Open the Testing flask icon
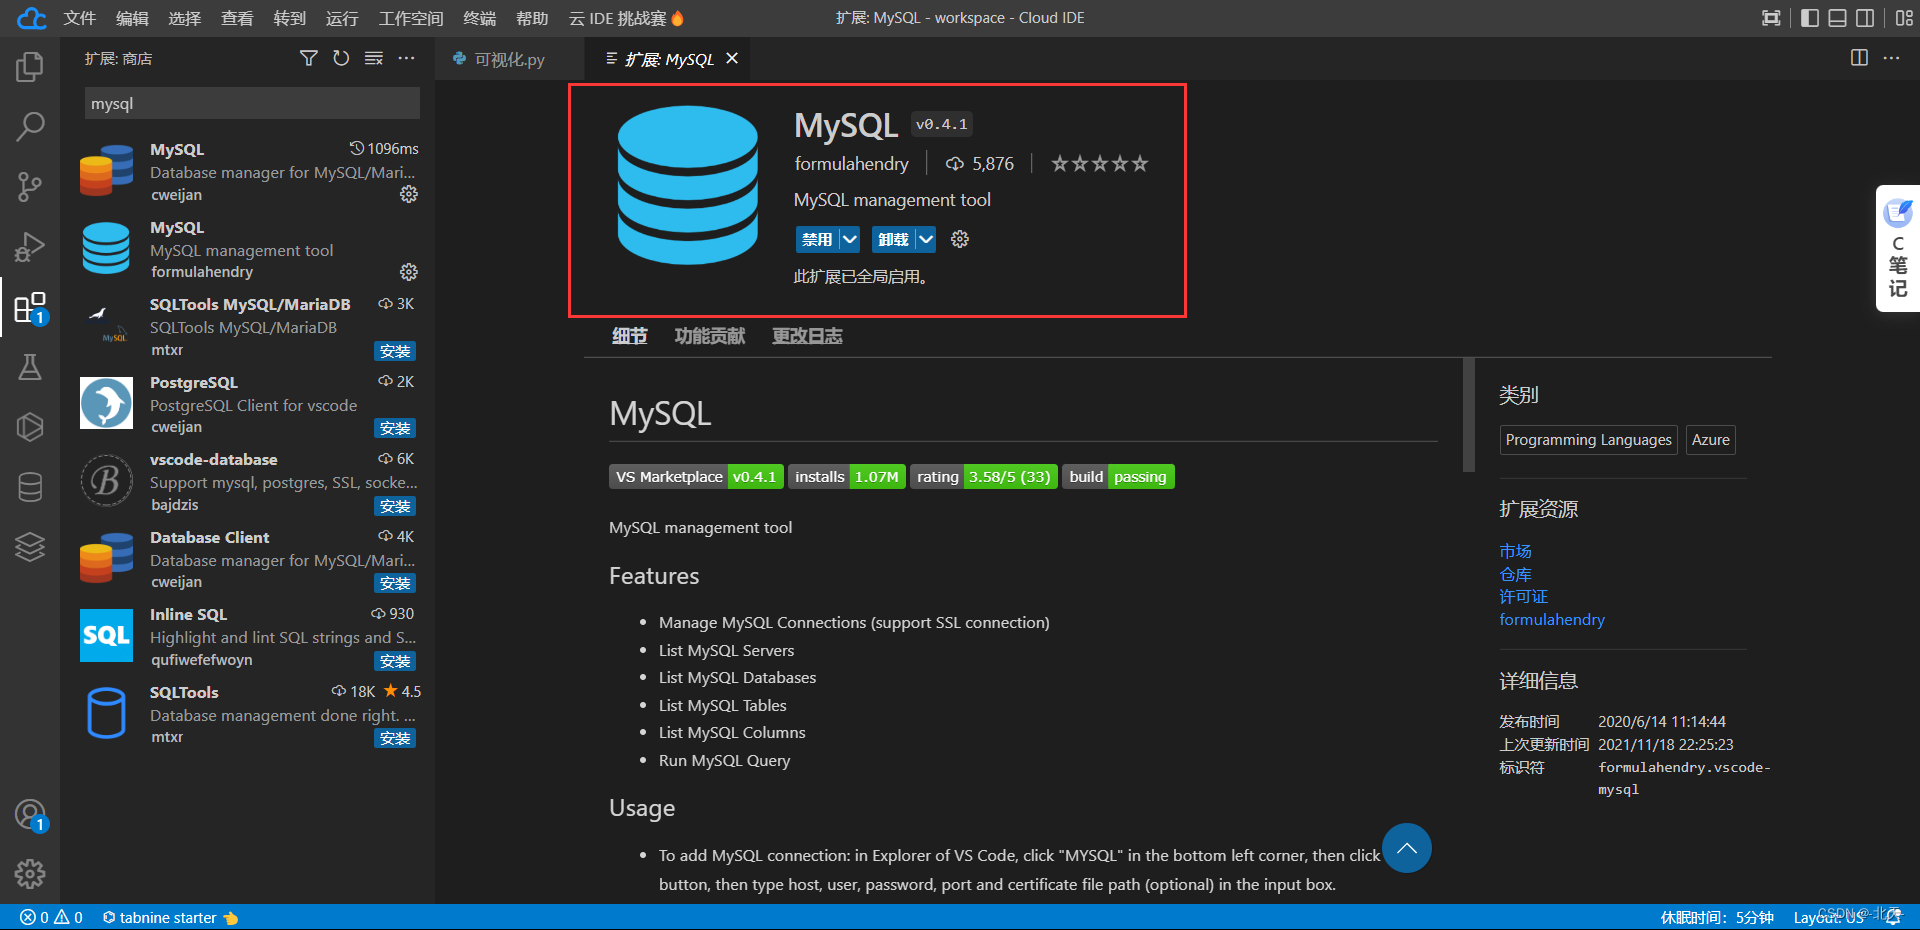The width and height of the screenshot is (1920, 930). tap(30, 367)
